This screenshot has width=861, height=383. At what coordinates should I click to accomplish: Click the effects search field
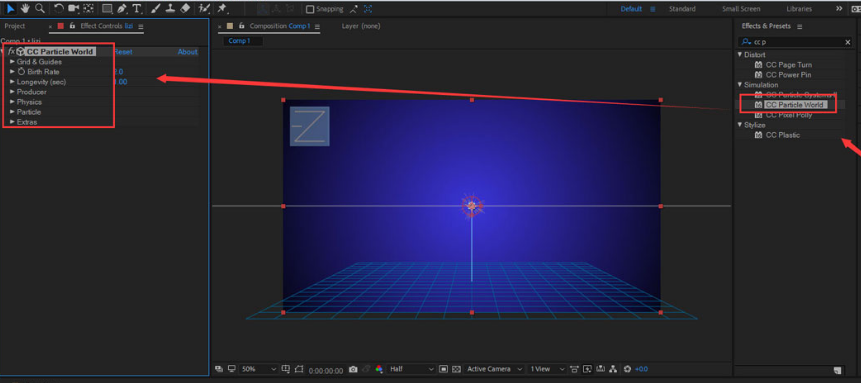[795, 42]
